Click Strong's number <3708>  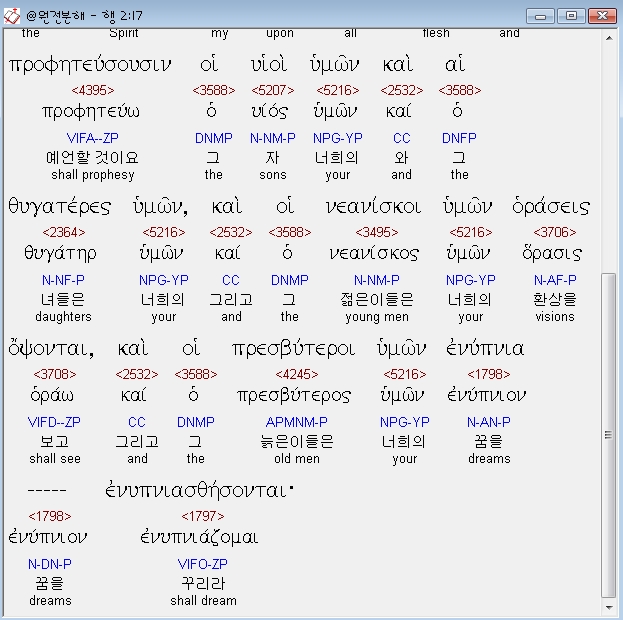point(55,374)
